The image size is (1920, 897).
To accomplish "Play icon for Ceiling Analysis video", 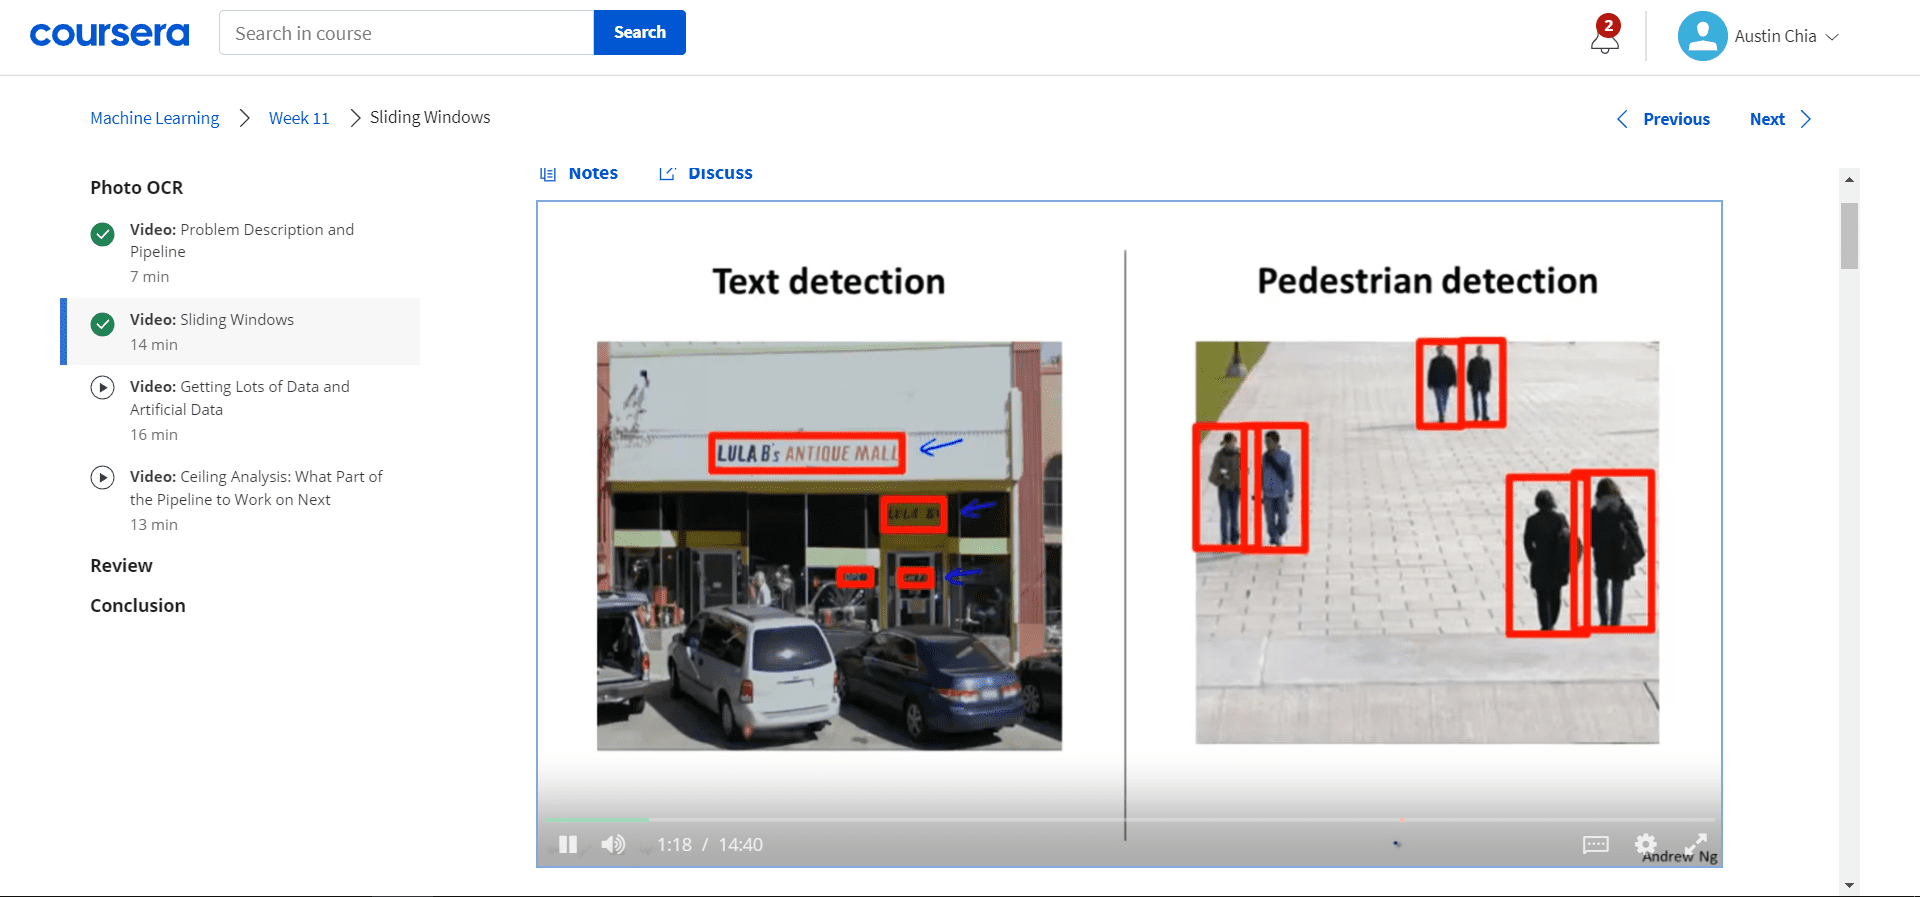I will coord(102,477).
